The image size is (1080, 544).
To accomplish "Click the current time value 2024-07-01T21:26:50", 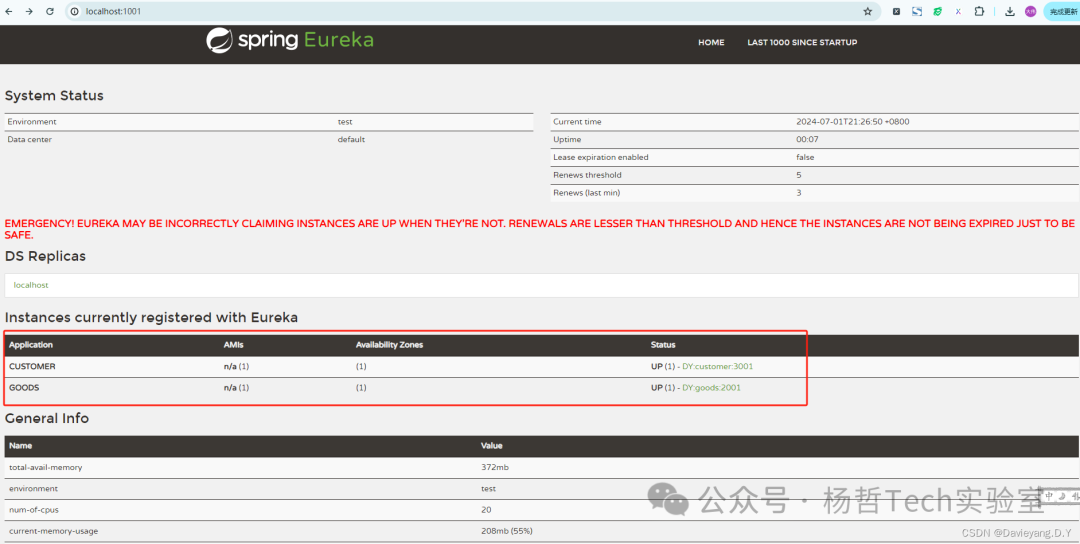I will point(853,122).
